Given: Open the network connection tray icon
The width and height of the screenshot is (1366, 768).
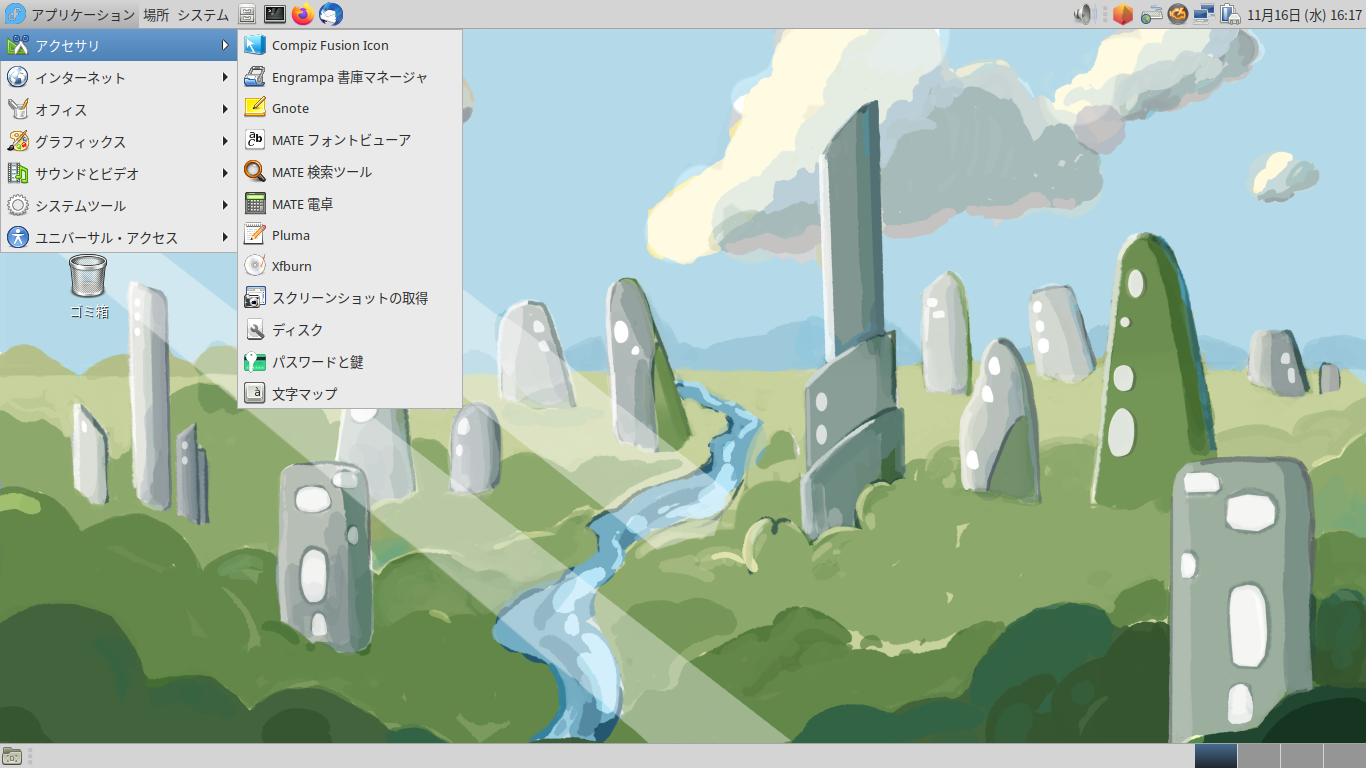Looking at the screenshot, I should click(x=1204, y=14).
